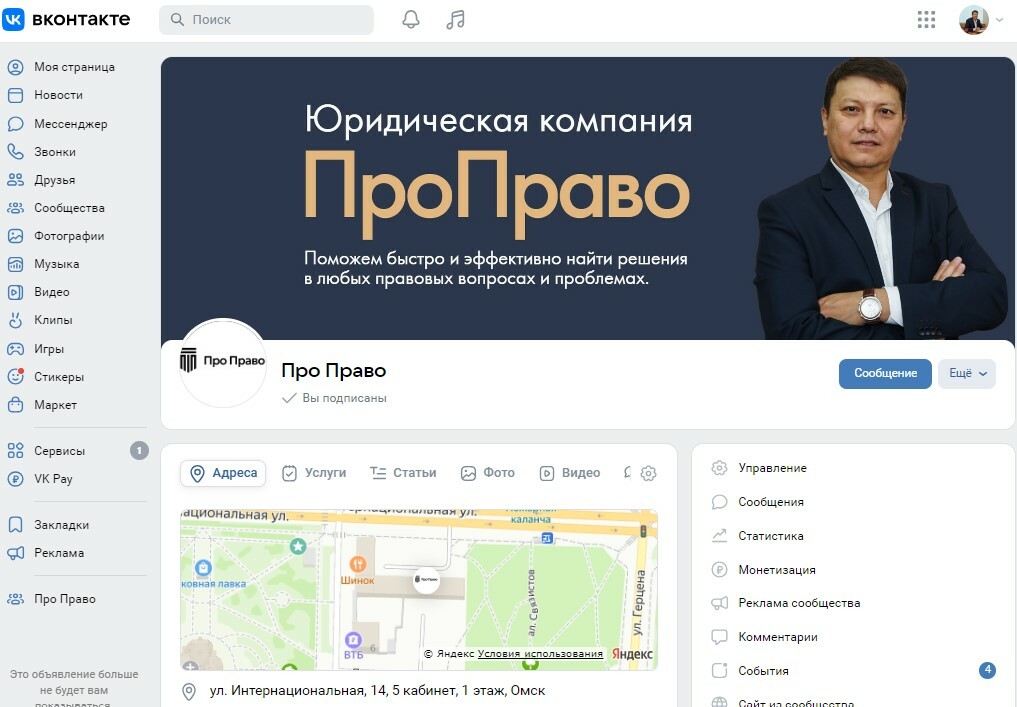Open the music note player icon
The height and width of the screenshot is (707, 1017).
pyautogui.click(x=455, y=19)
